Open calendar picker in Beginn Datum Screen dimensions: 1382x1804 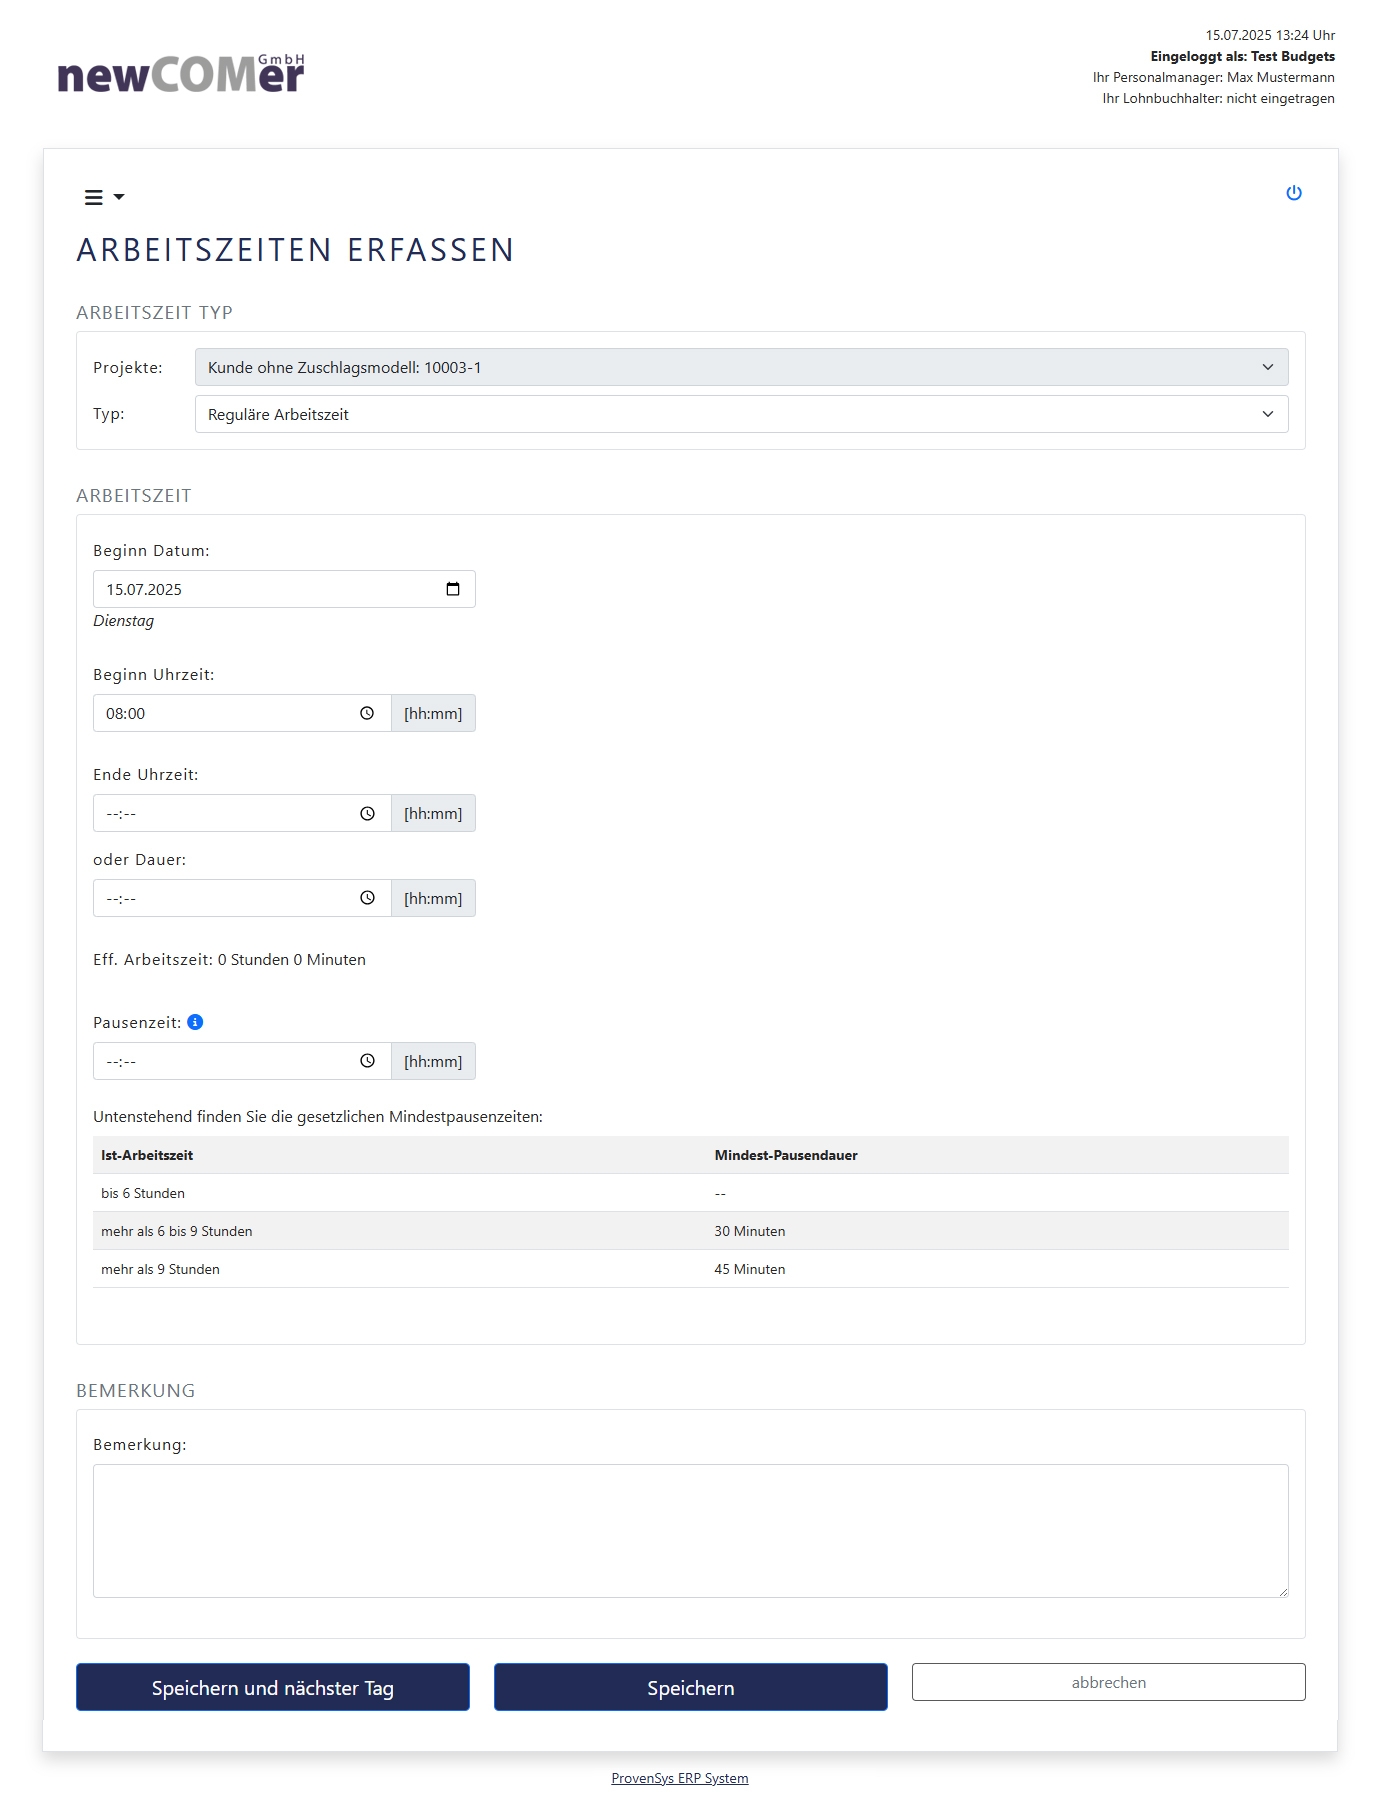(x=453, y=589)
